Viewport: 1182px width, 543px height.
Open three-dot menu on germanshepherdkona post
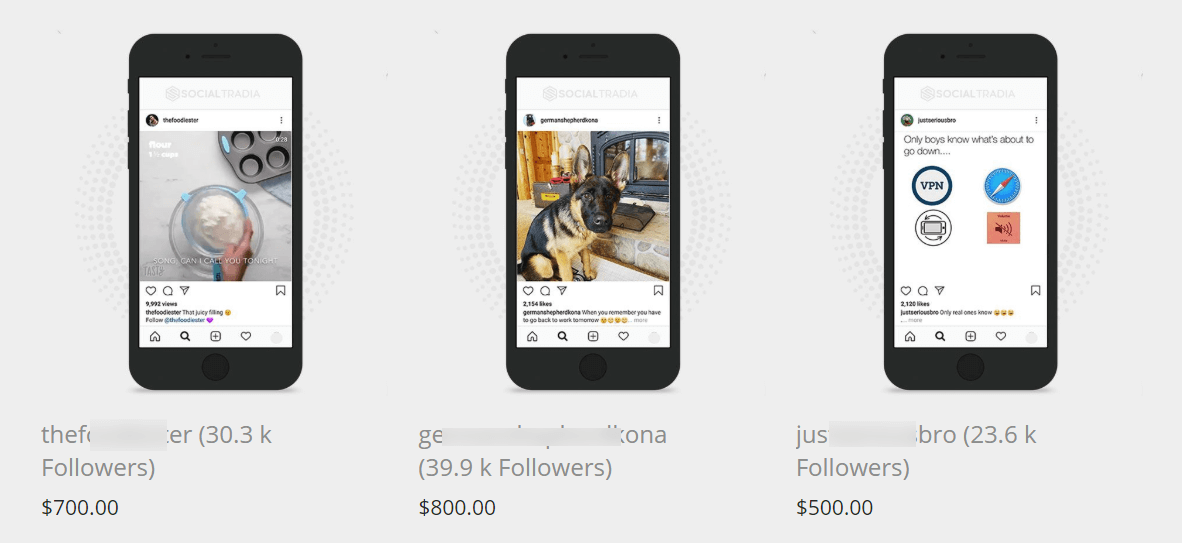pyautogui.click(x=659, y=120)
